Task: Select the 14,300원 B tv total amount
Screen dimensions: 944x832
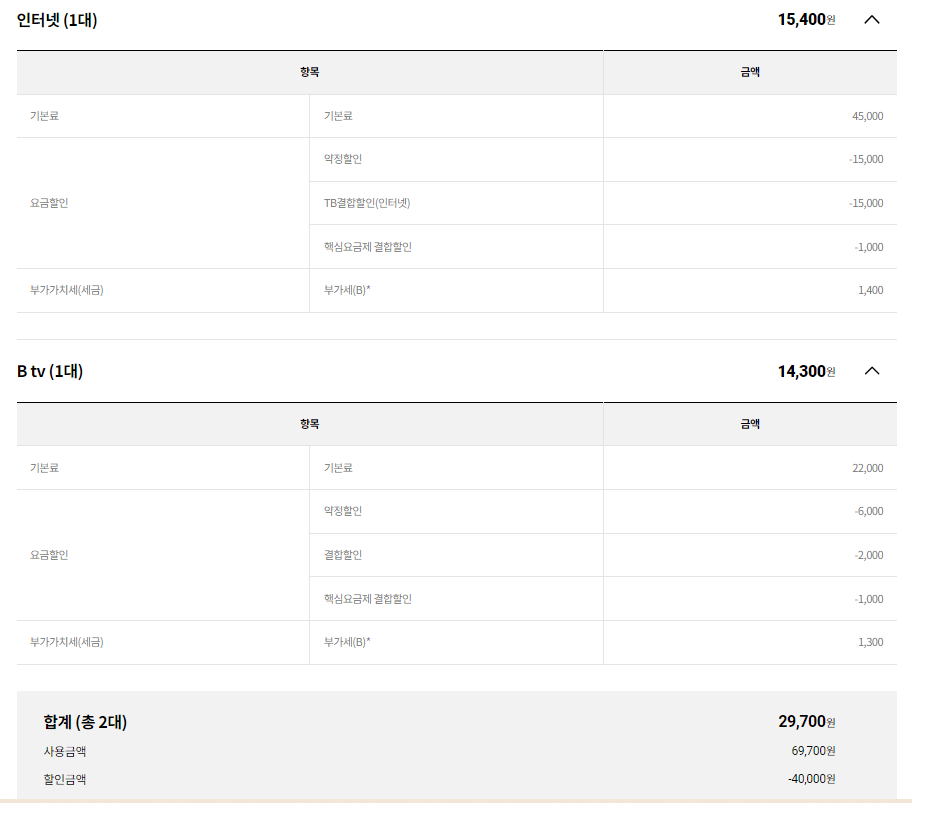Action: click(806, 371)
